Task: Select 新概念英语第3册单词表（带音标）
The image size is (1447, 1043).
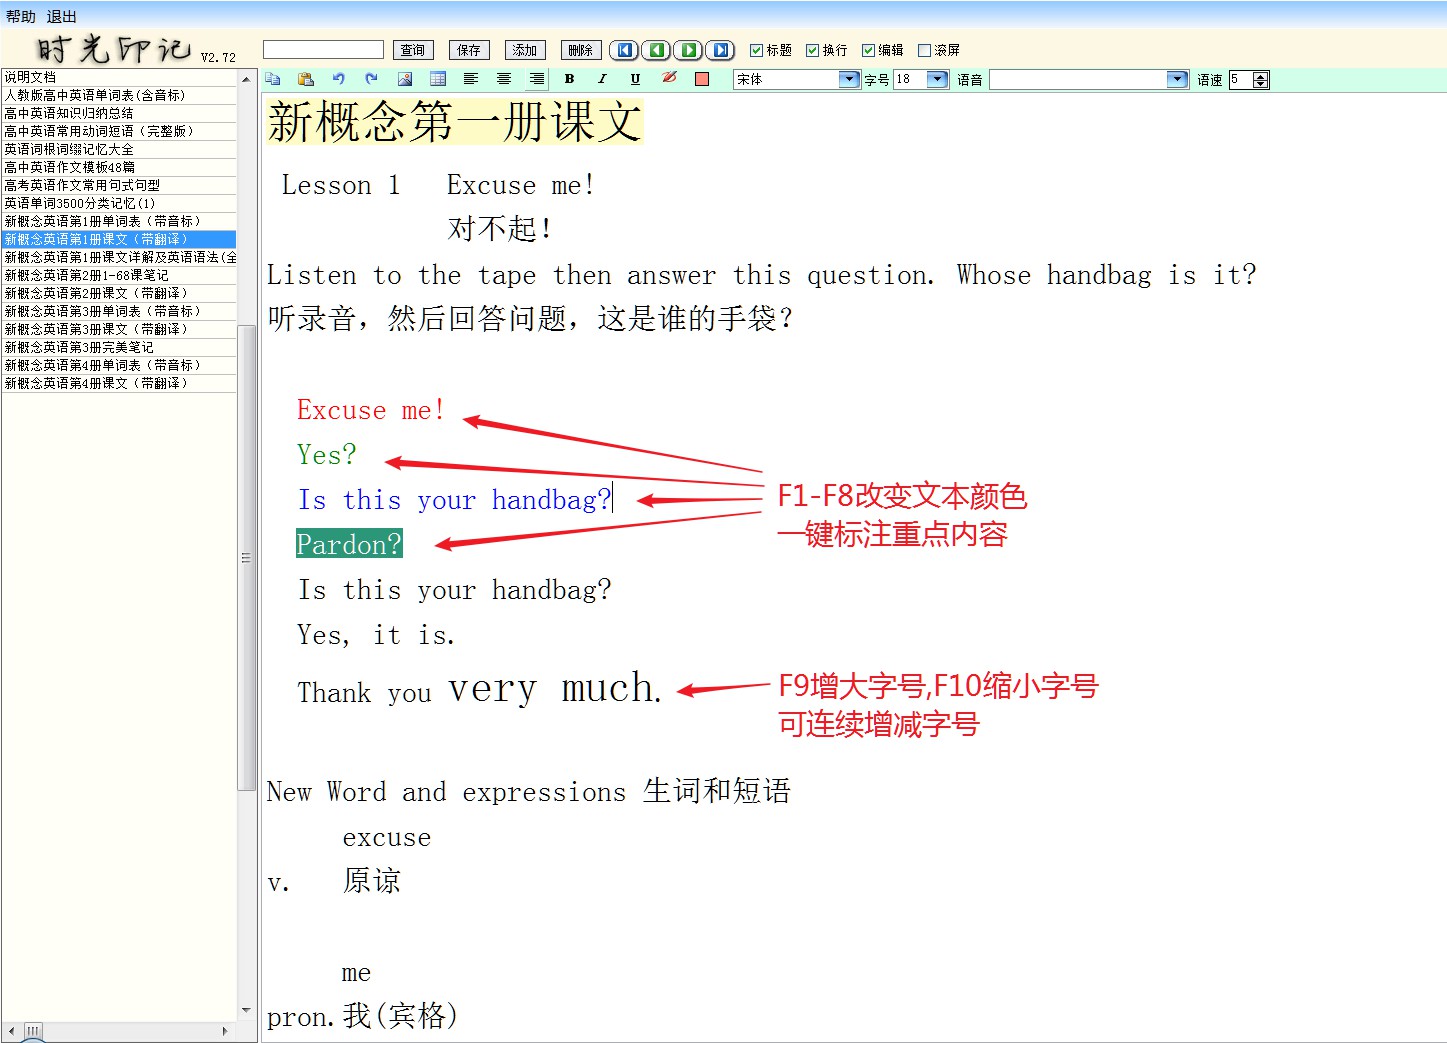Action: 119,311
